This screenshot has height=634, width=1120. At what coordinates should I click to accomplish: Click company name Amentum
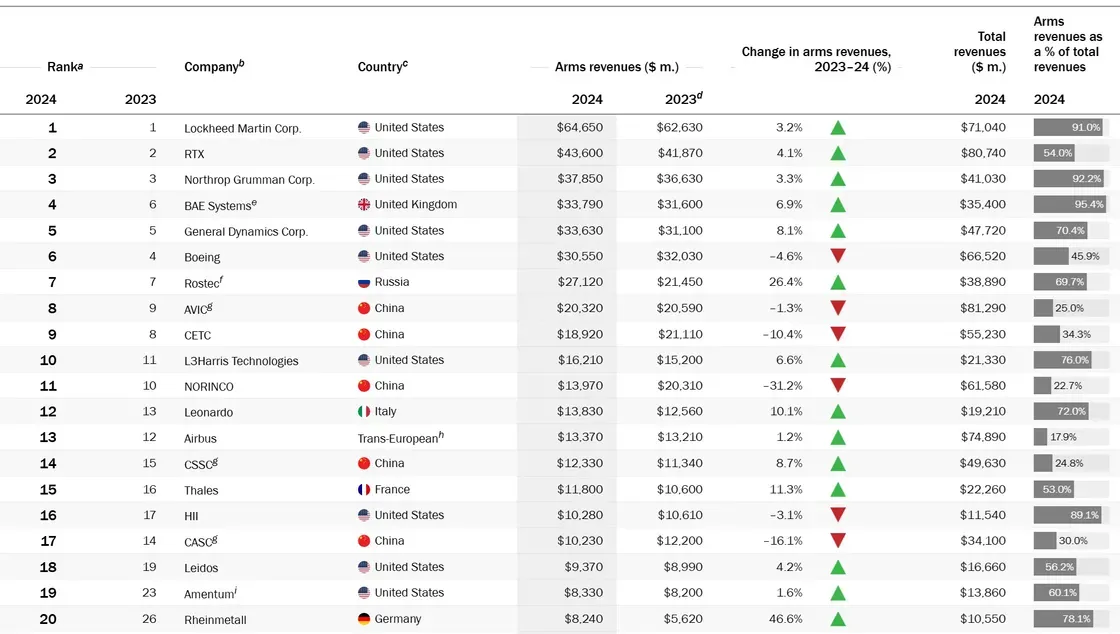[x=211, y=593]
